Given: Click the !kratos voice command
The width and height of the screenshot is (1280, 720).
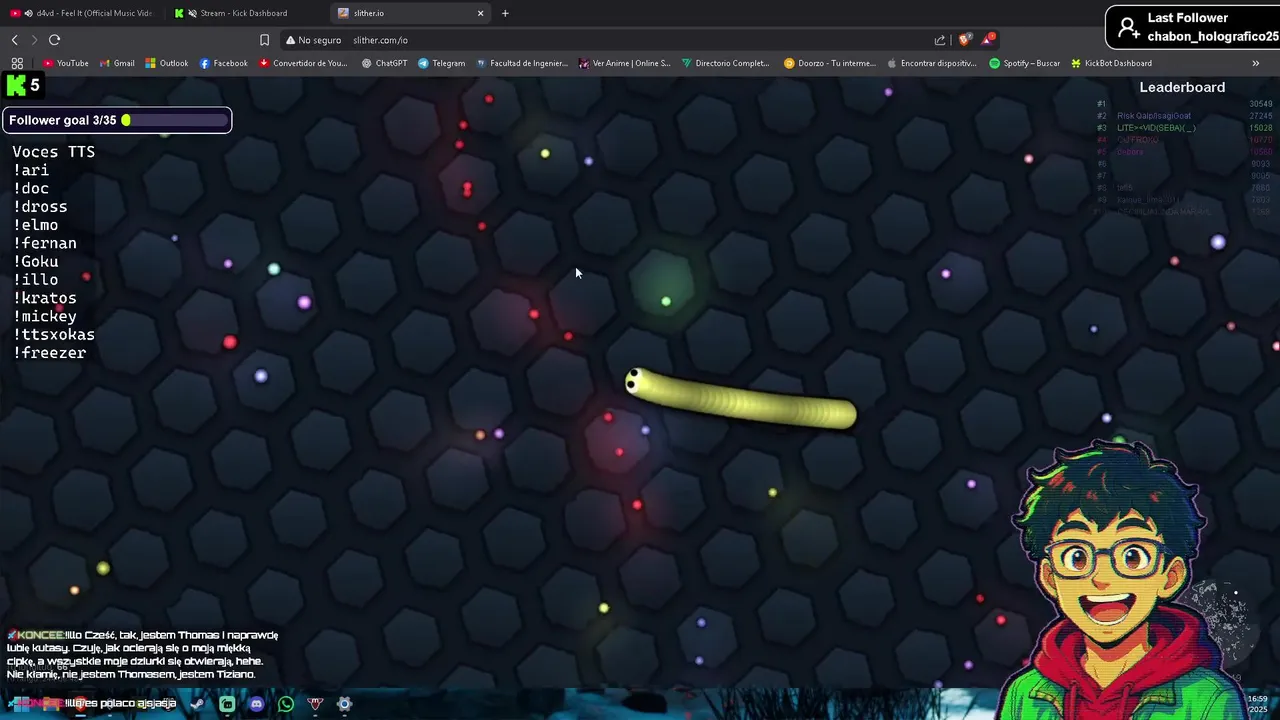Looking at the screenshot, I should coord(45,298).
